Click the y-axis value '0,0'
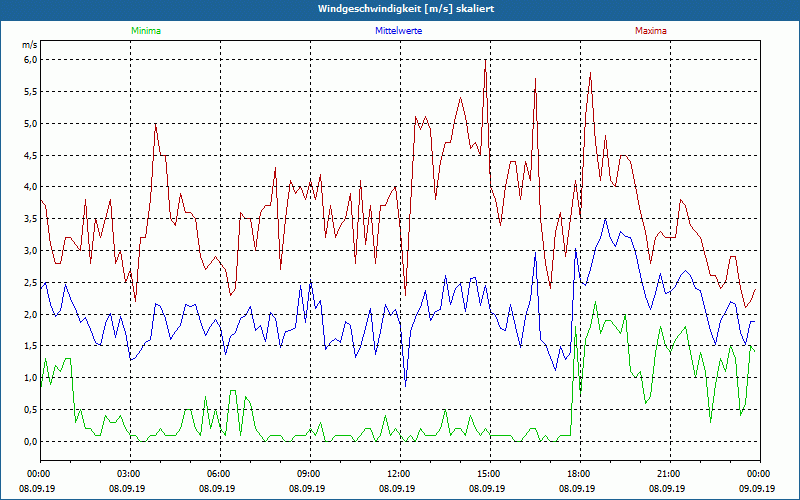This screenshot has width=800, height=500. point(31,442)
